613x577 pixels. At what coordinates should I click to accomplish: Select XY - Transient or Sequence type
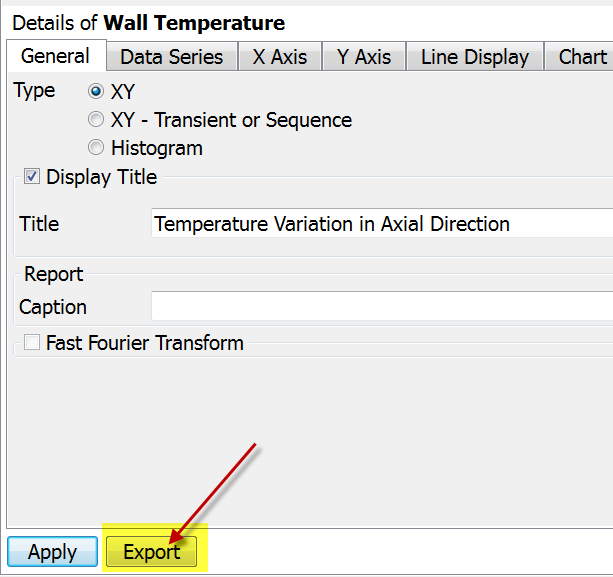point(96,120)
